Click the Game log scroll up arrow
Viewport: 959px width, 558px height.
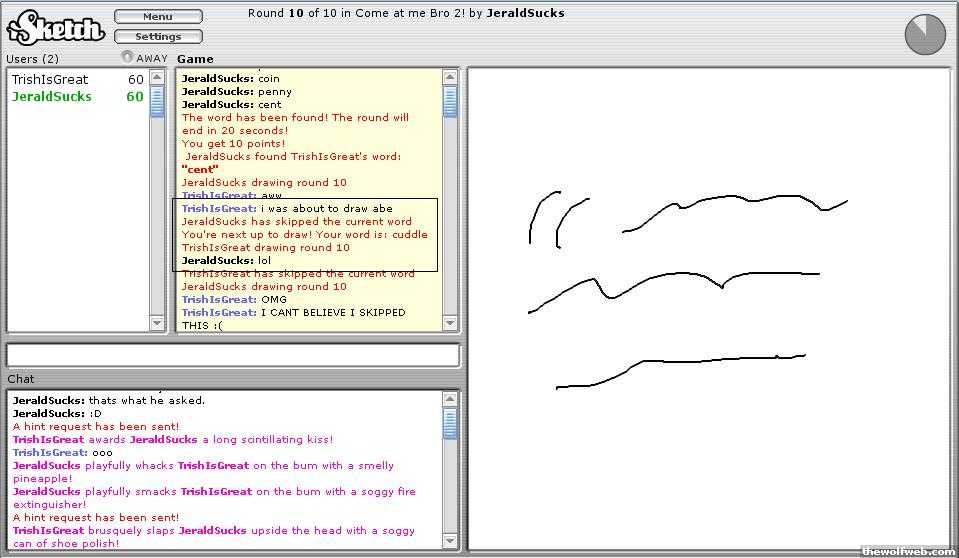(x=450, y=77)
